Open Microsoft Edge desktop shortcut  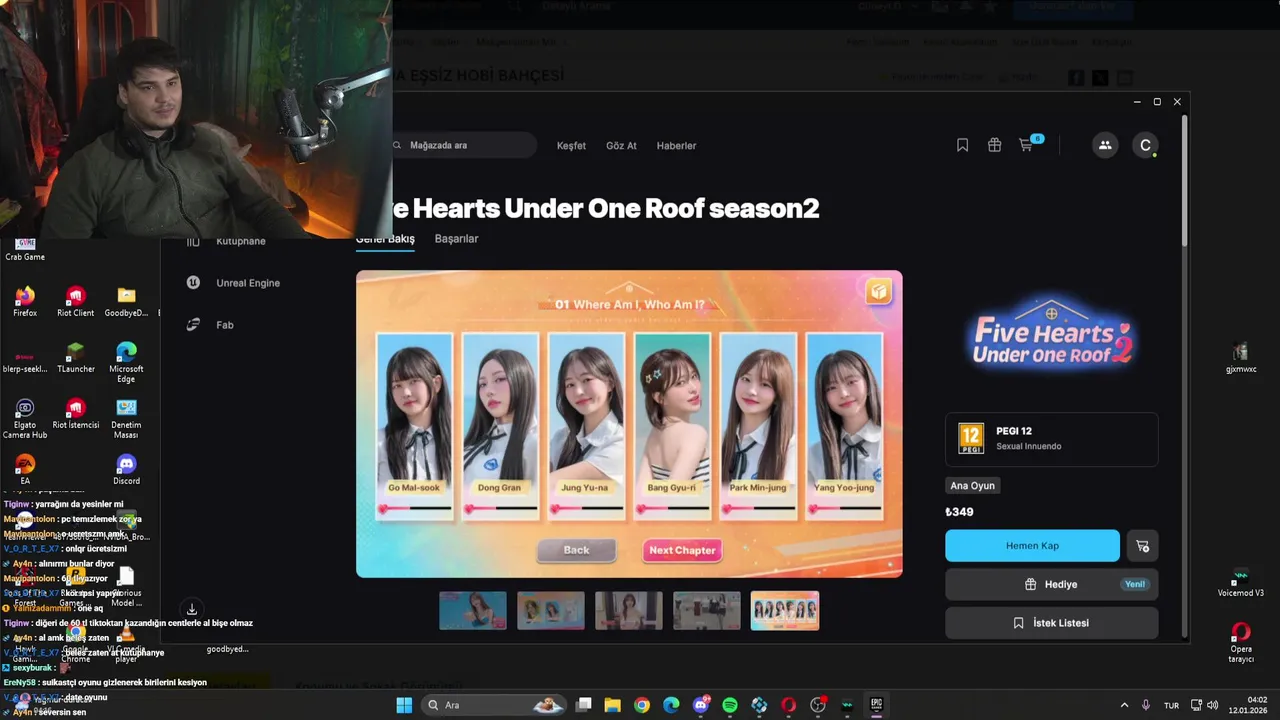tap(126, 362)
